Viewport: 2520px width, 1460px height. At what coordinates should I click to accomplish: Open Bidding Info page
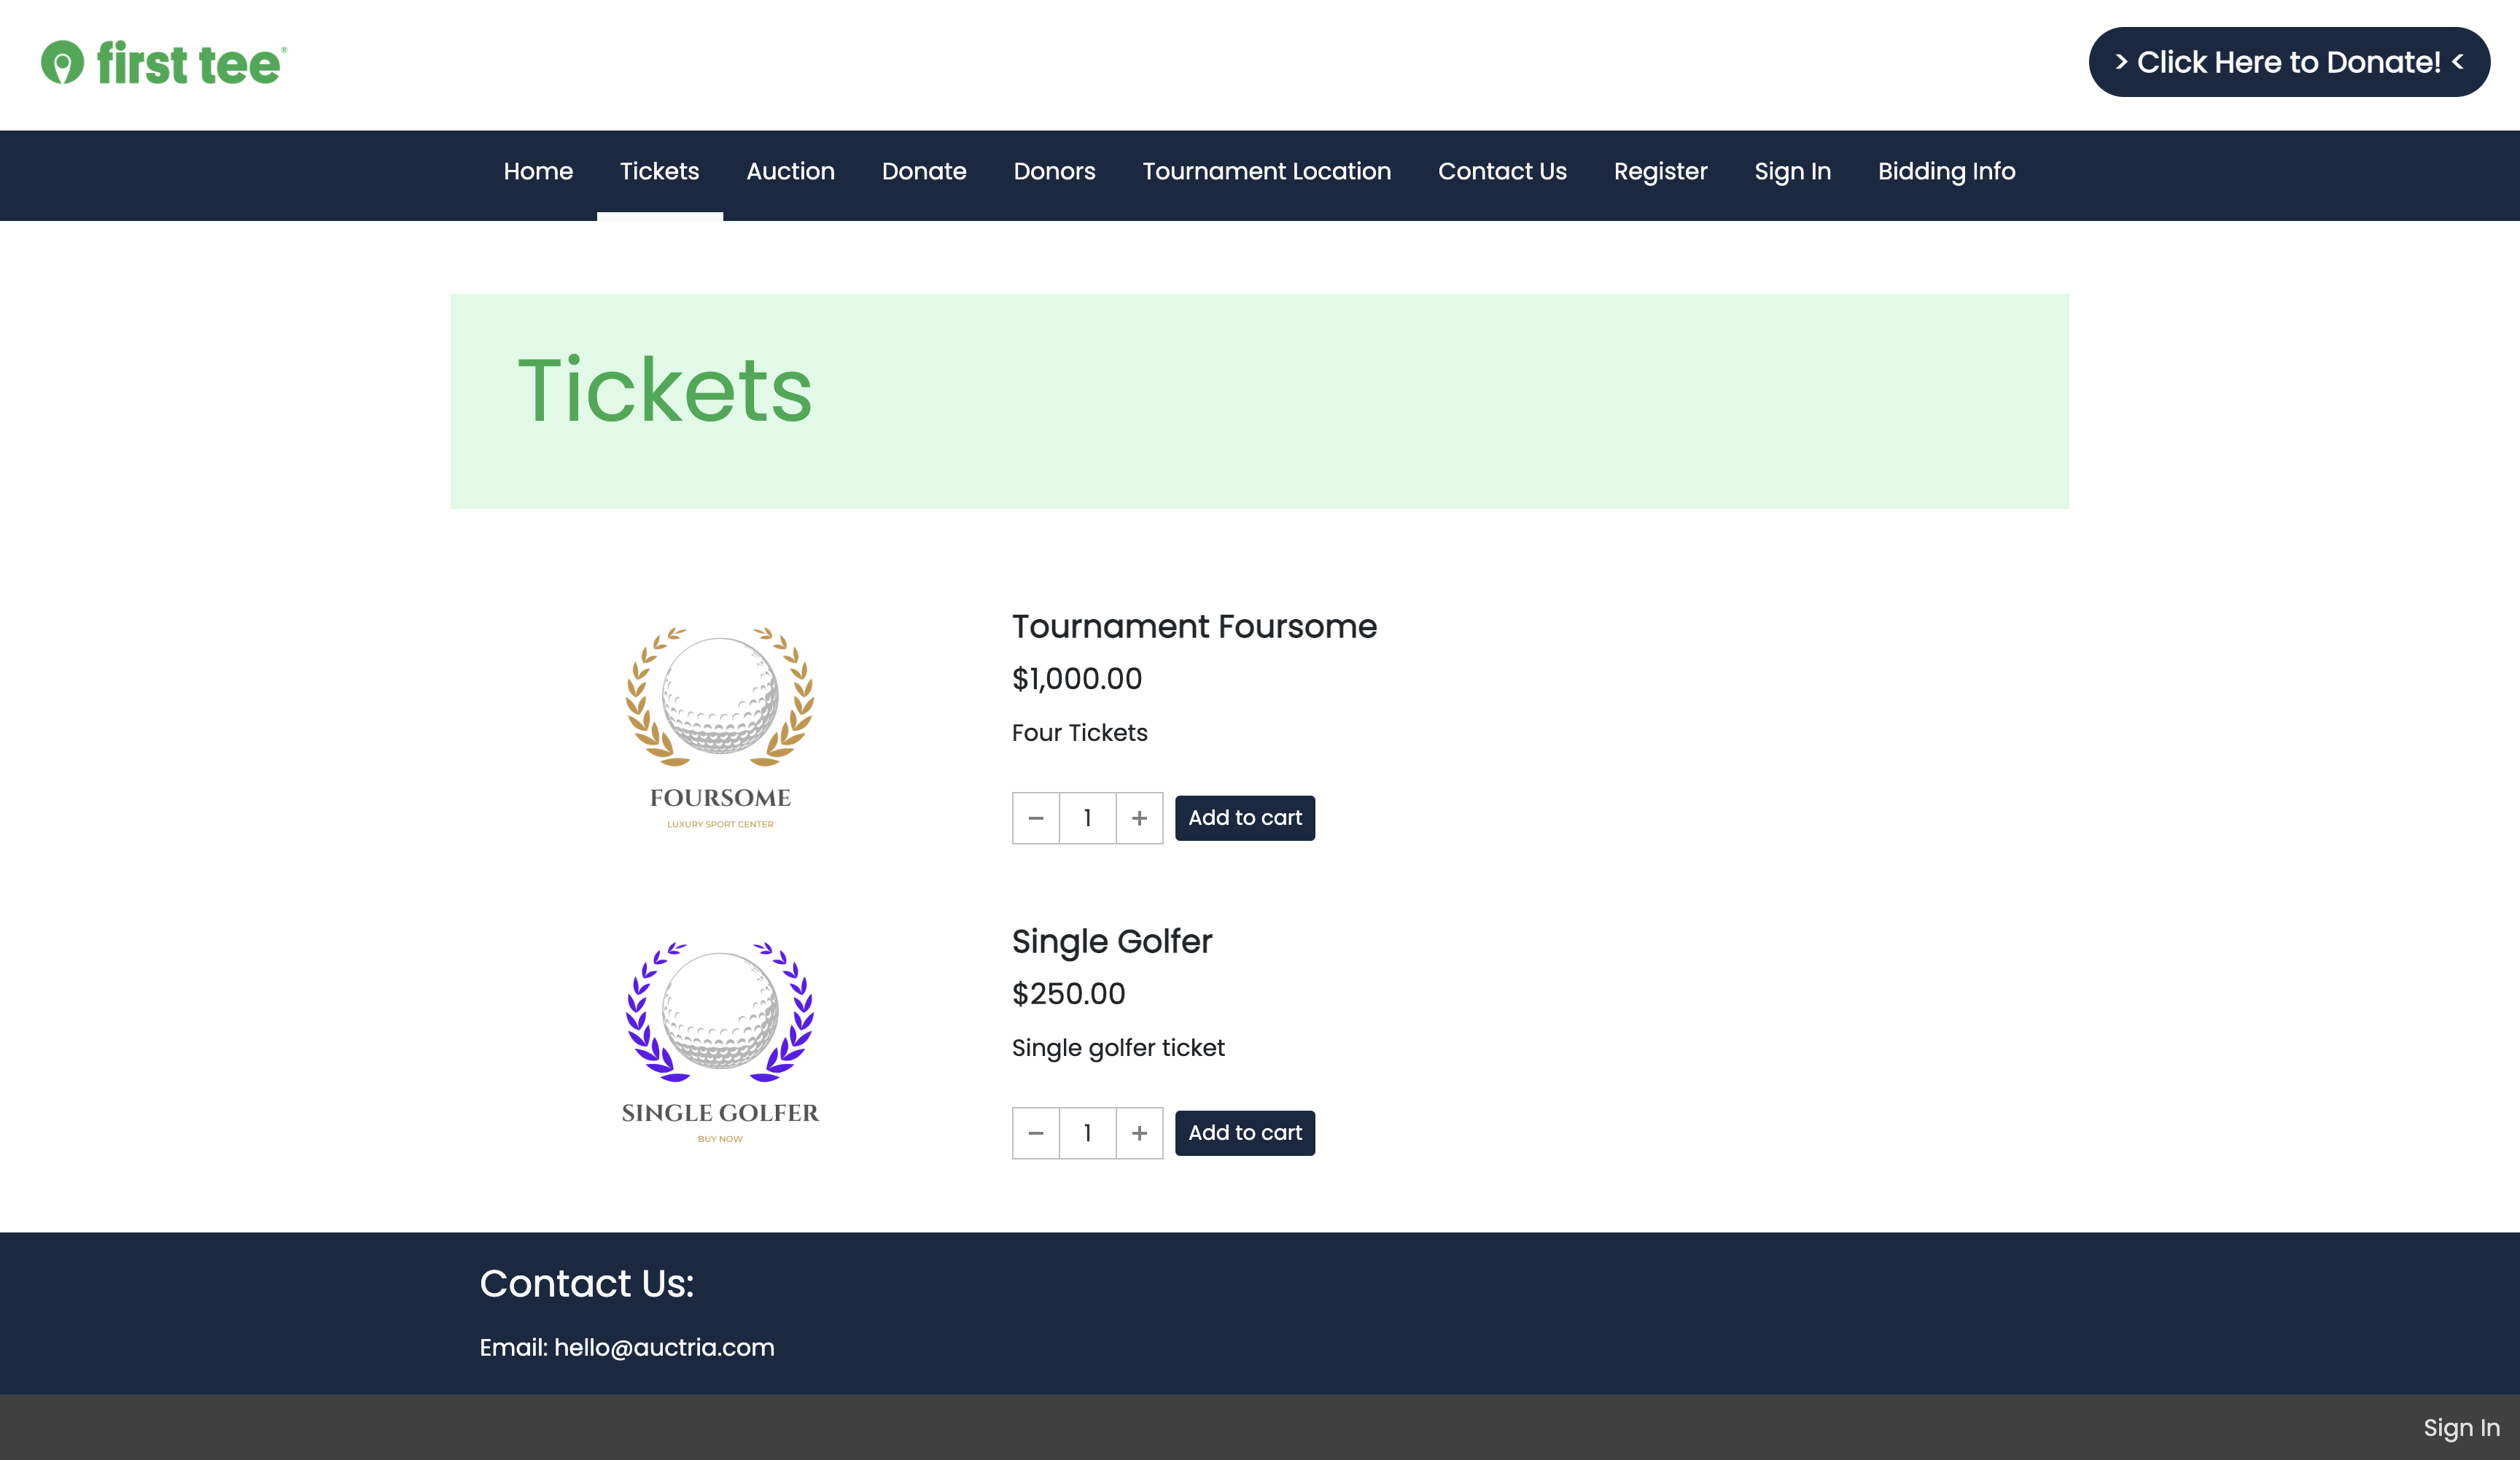click(x=1946, y=171)
